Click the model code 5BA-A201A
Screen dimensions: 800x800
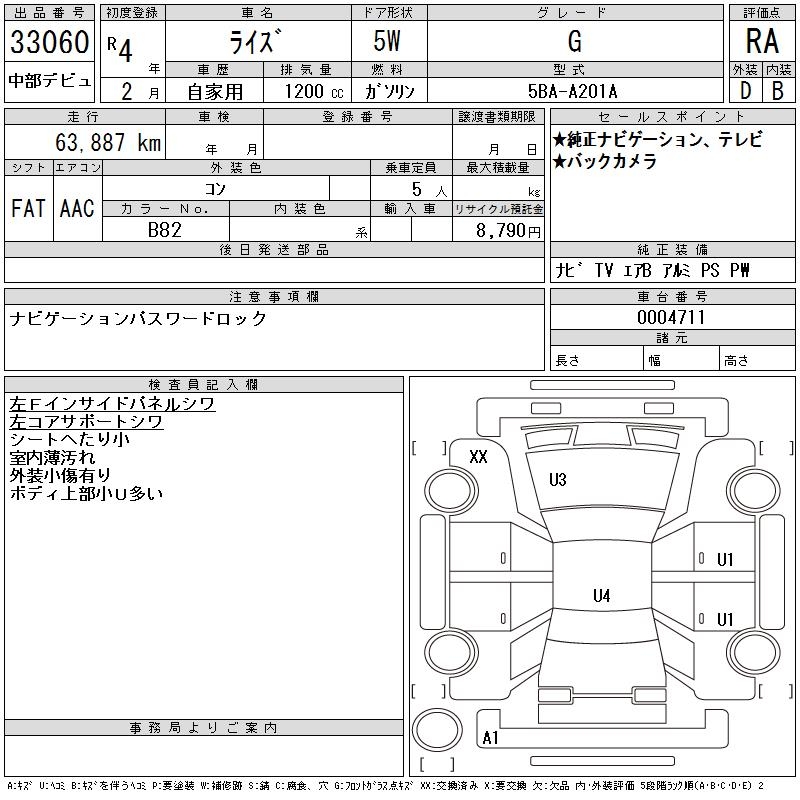pyautogui.click(x=572, y=92)
